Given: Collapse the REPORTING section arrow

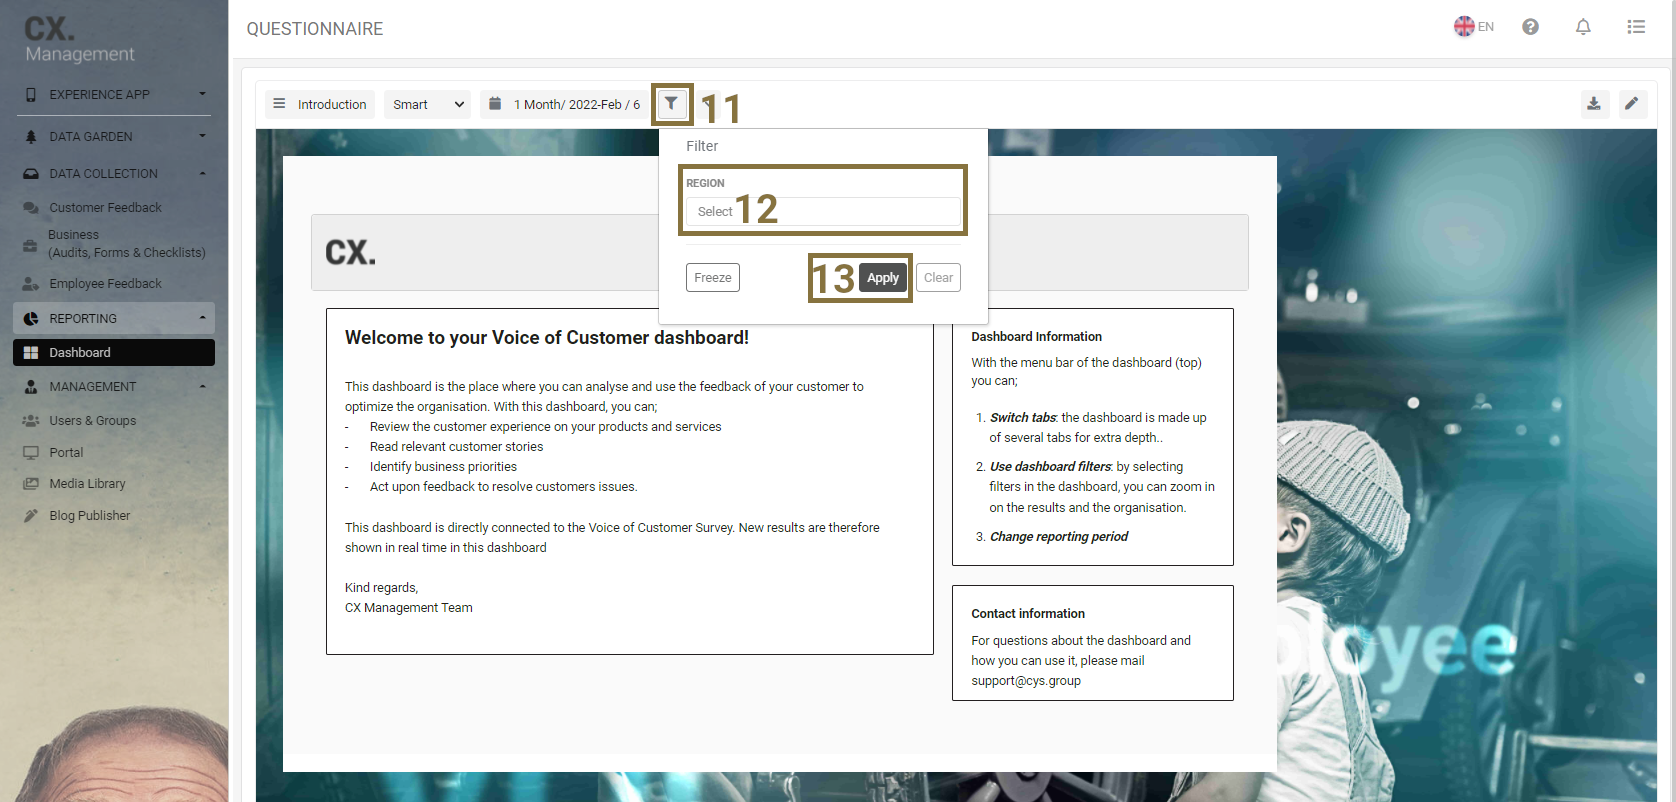Looking at the screenshot, I should point(202,318).
